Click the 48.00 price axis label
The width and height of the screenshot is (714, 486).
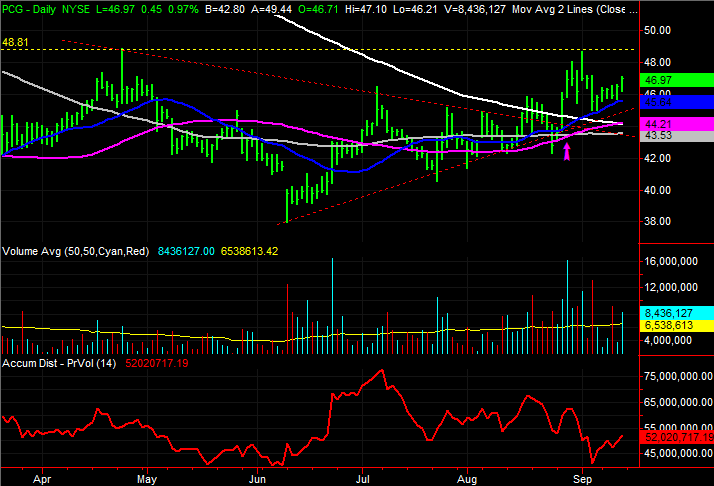click(x=657, y=62)
